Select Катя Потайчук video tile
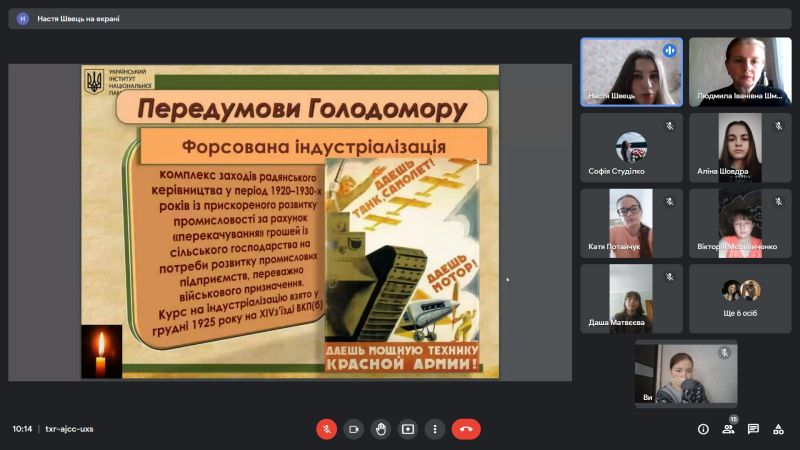 pos(631,223)
